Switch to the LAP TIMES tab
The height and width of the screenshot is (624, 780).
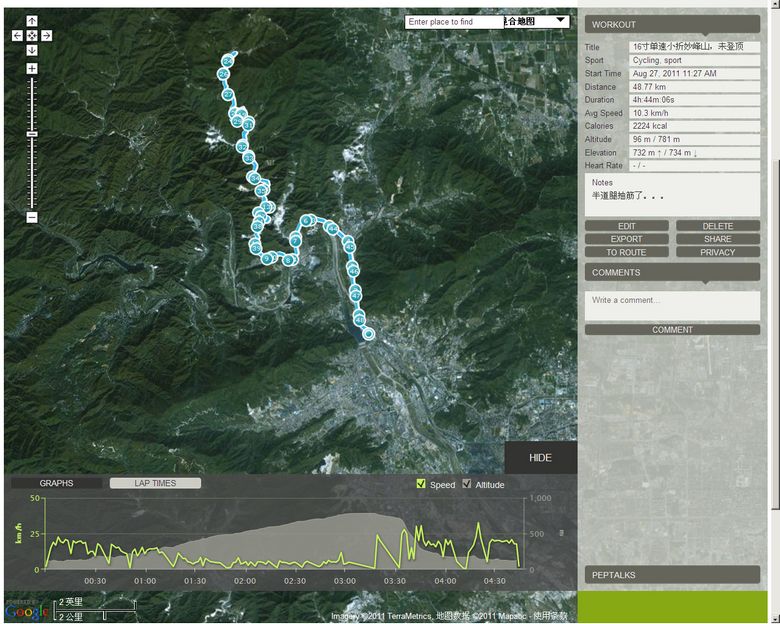click(155, 483)
